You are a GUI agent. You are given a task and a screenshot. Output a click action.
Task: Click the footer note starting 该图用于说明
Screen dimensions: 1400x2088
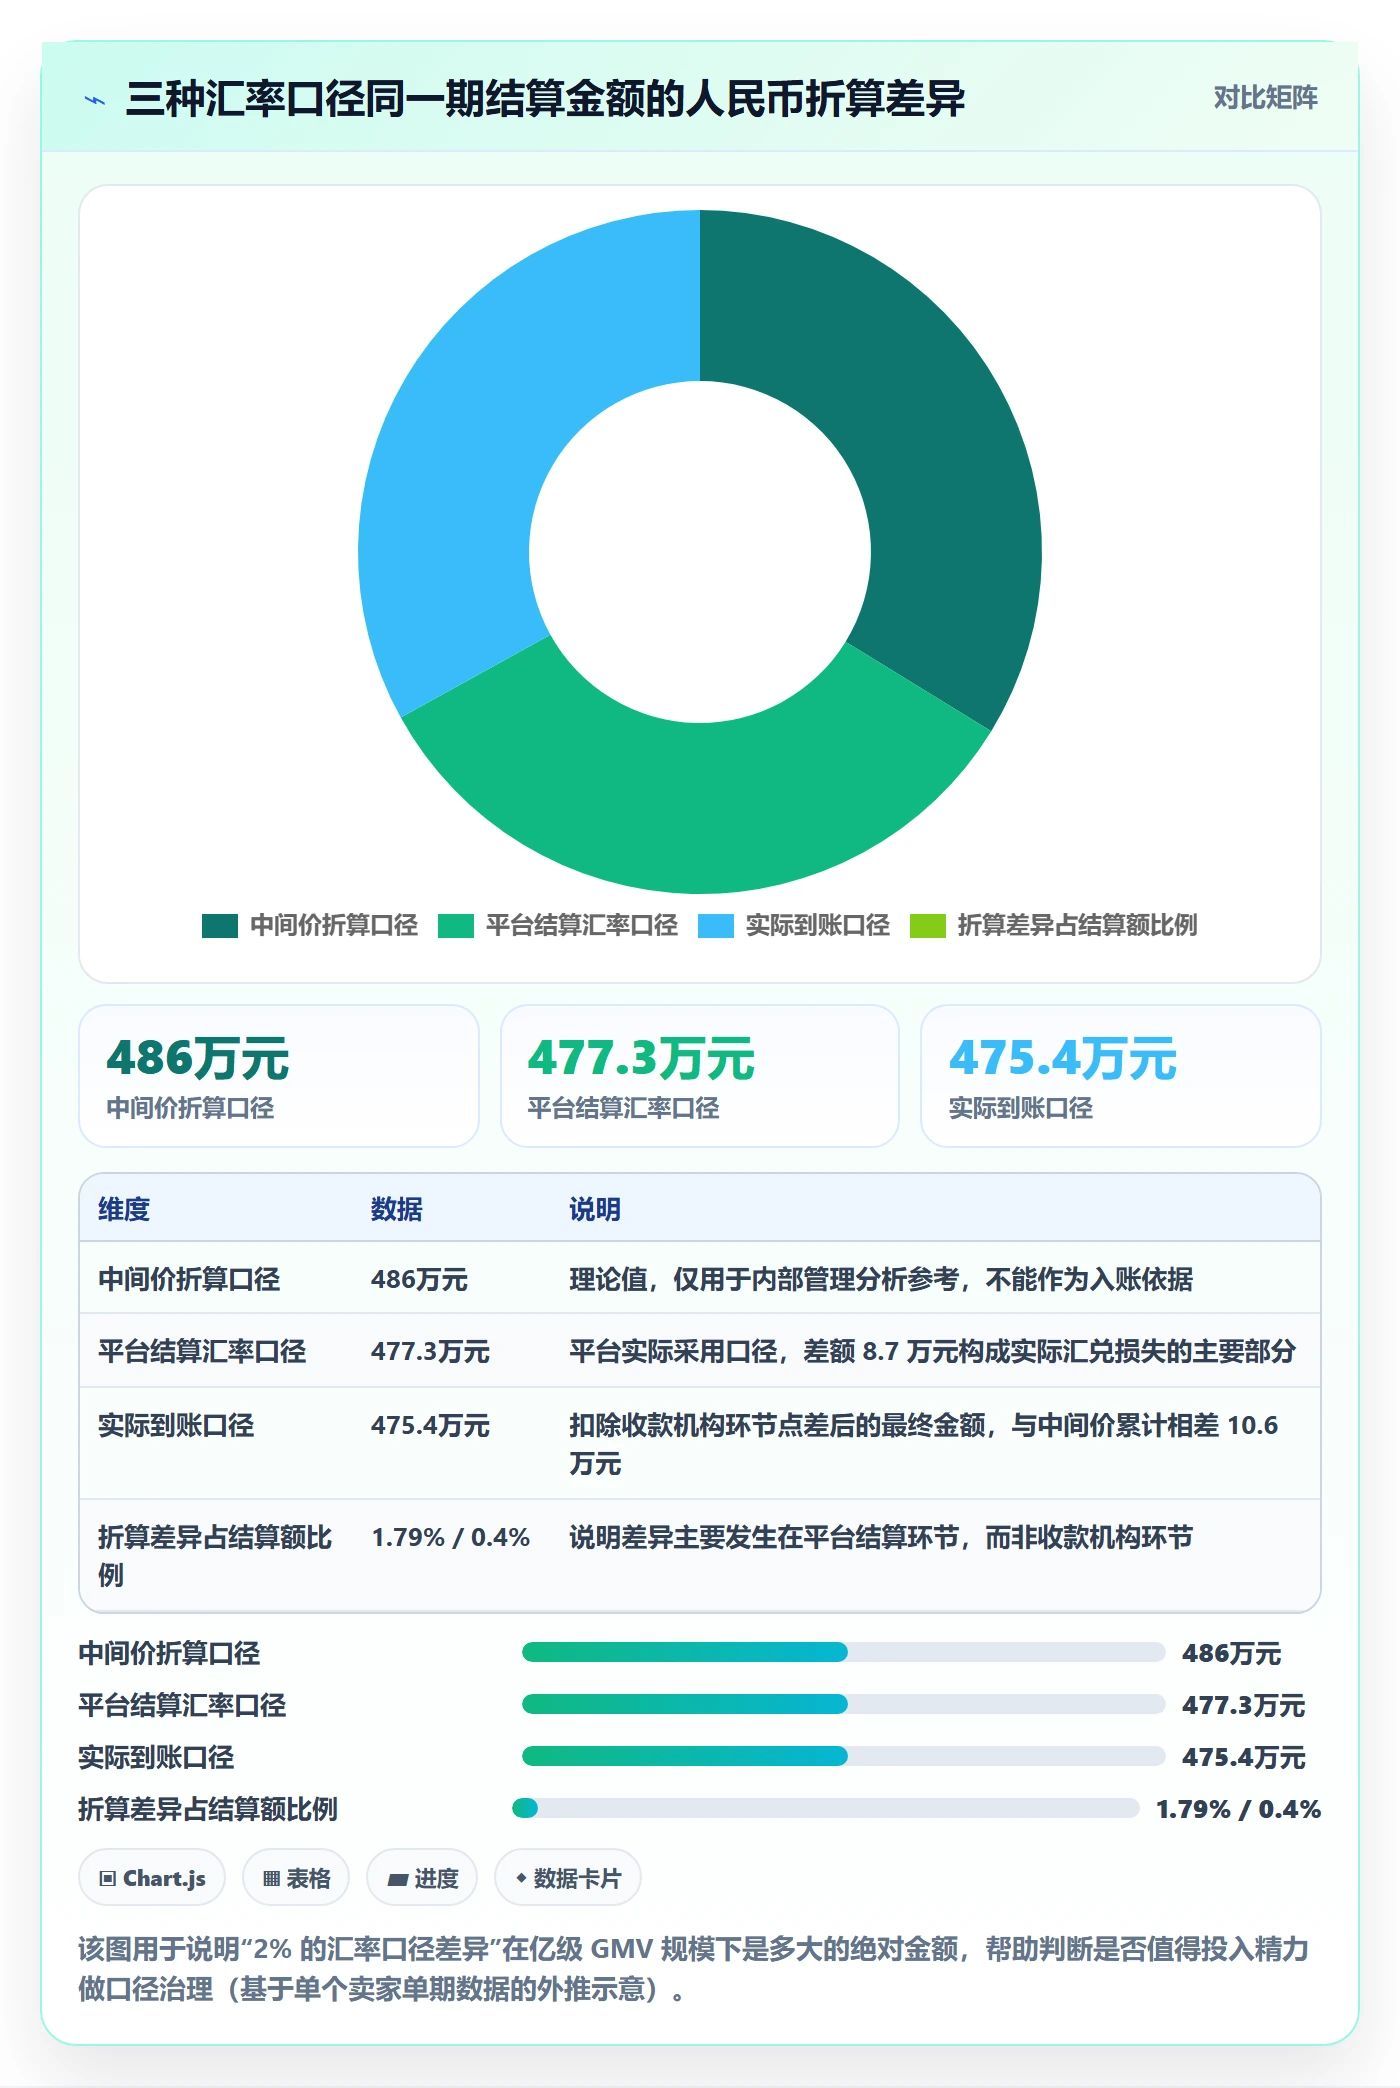[694, 1969]
